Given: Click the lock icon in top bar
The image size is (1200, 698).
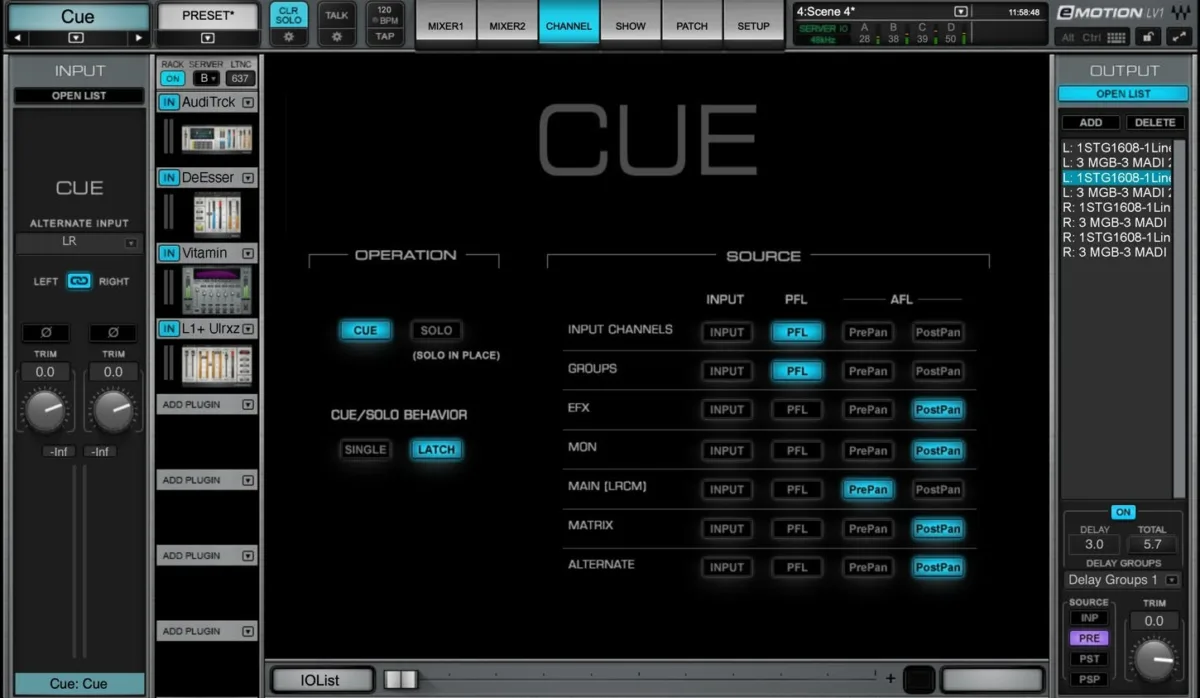Looking at the screenshot, I should pyautogui.click(x=1150, y=37).
